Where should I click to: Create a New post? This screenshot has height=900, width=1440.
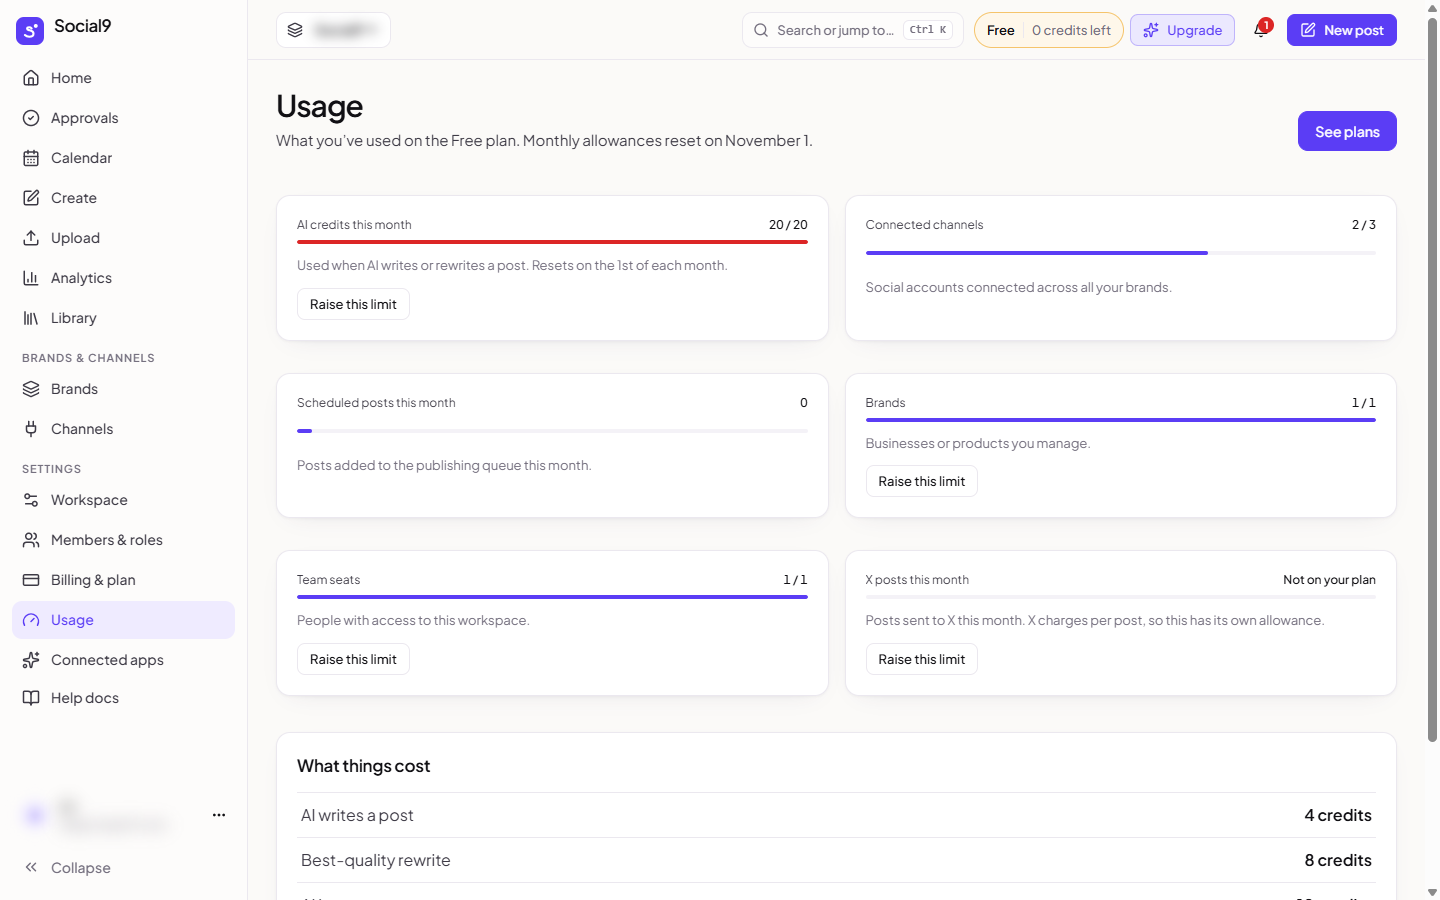coord(1341,30)
